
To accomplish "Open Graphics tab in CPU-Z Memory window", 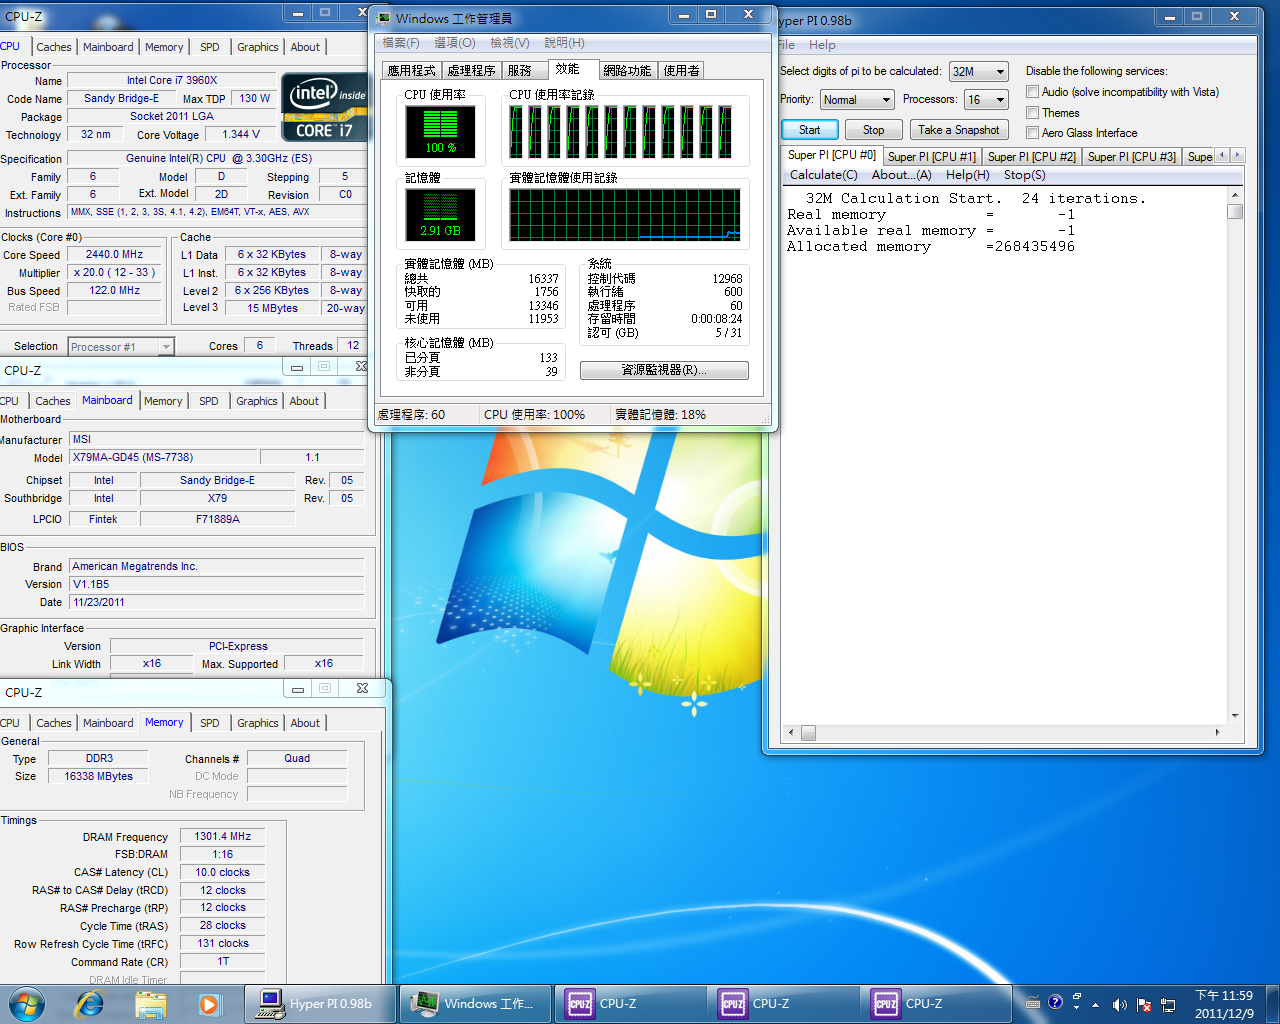I will 258,723.
